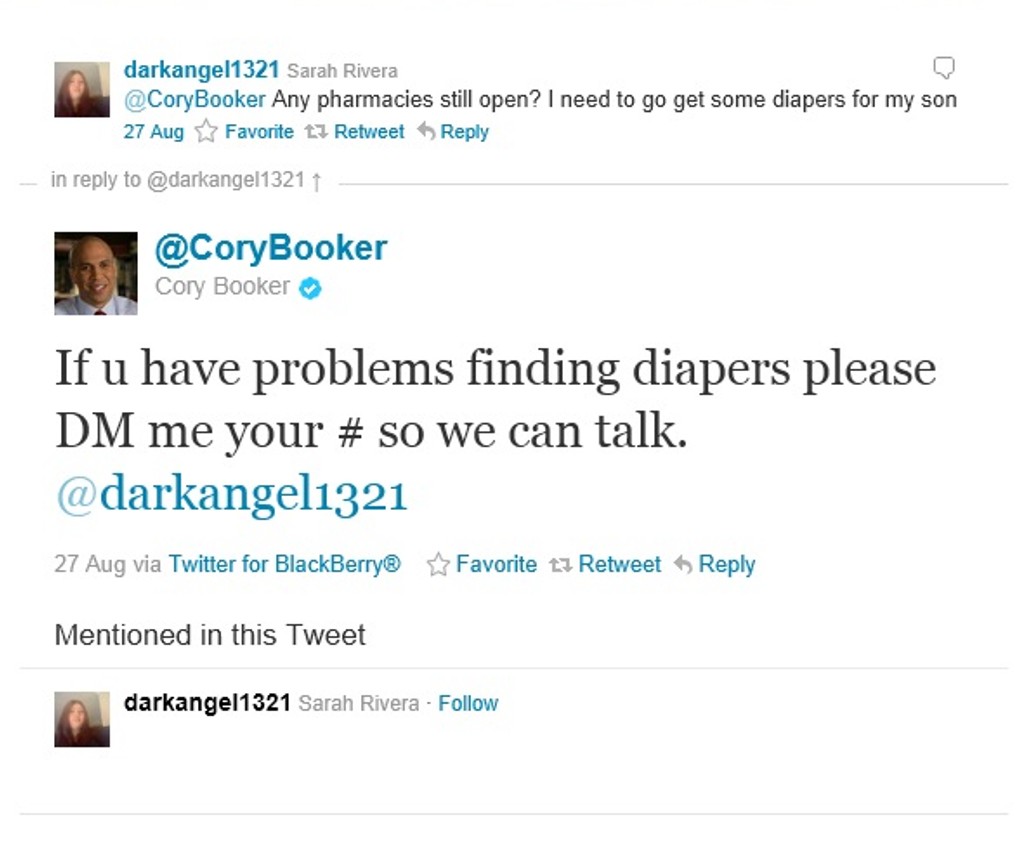Click the star icon in the top tweet
The height and width of the screenshot is (860, 1032).
pyautogui.click(x=206, y=131)
